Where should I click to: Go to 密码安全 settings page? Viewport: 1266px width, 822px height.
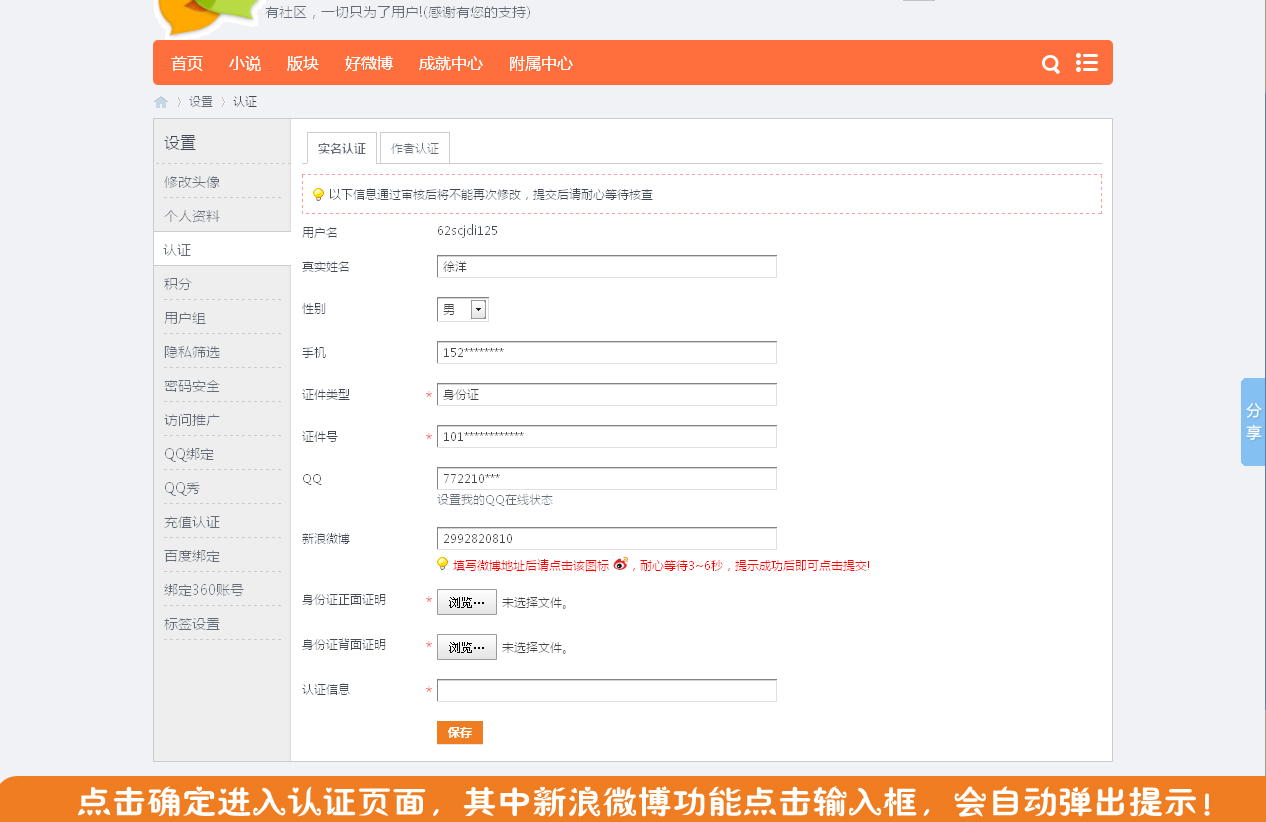point(192,386)
